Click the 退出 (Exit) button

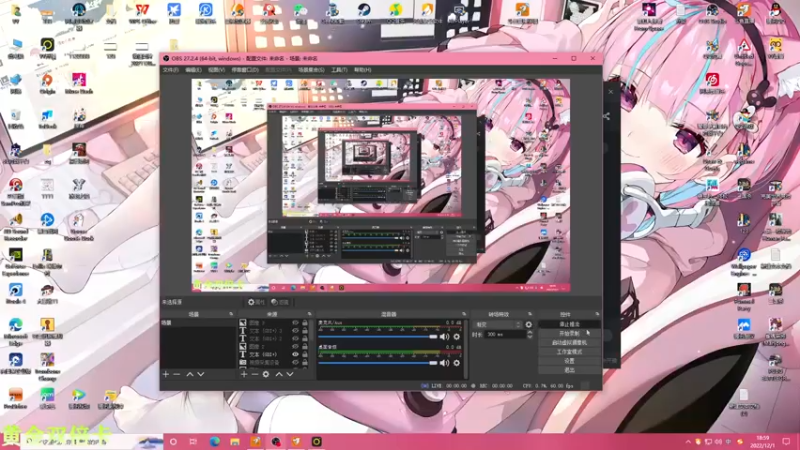click(569, 370)
